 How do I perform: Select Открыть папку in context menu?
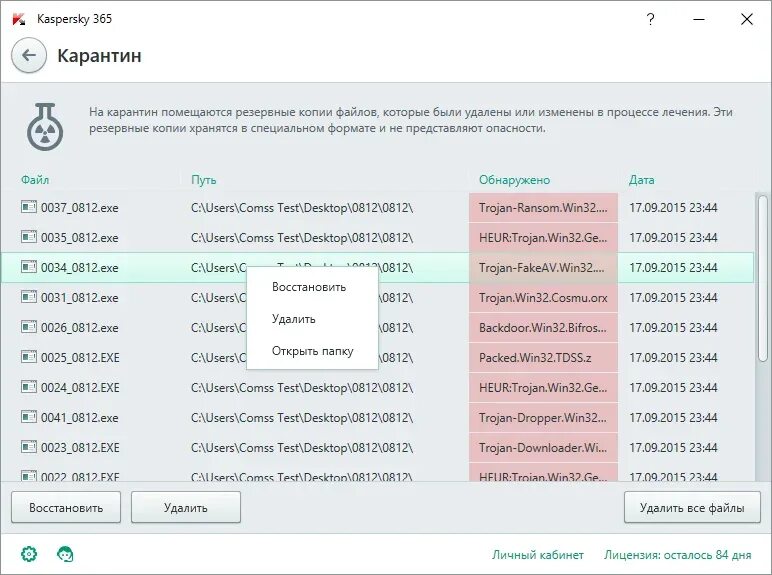coord(312,351)
